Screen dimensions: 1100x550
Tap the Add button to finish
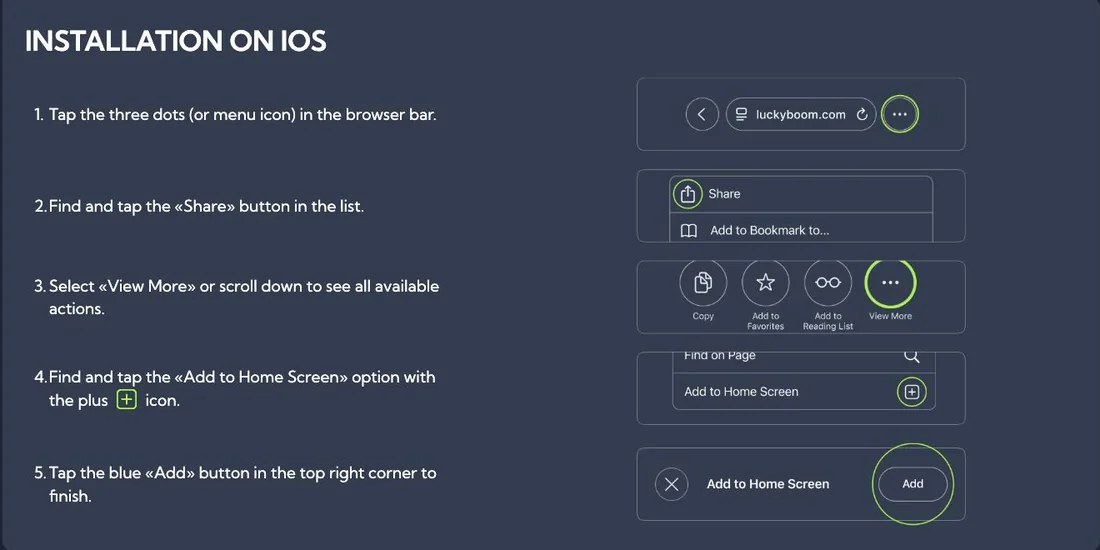[913, 484]
